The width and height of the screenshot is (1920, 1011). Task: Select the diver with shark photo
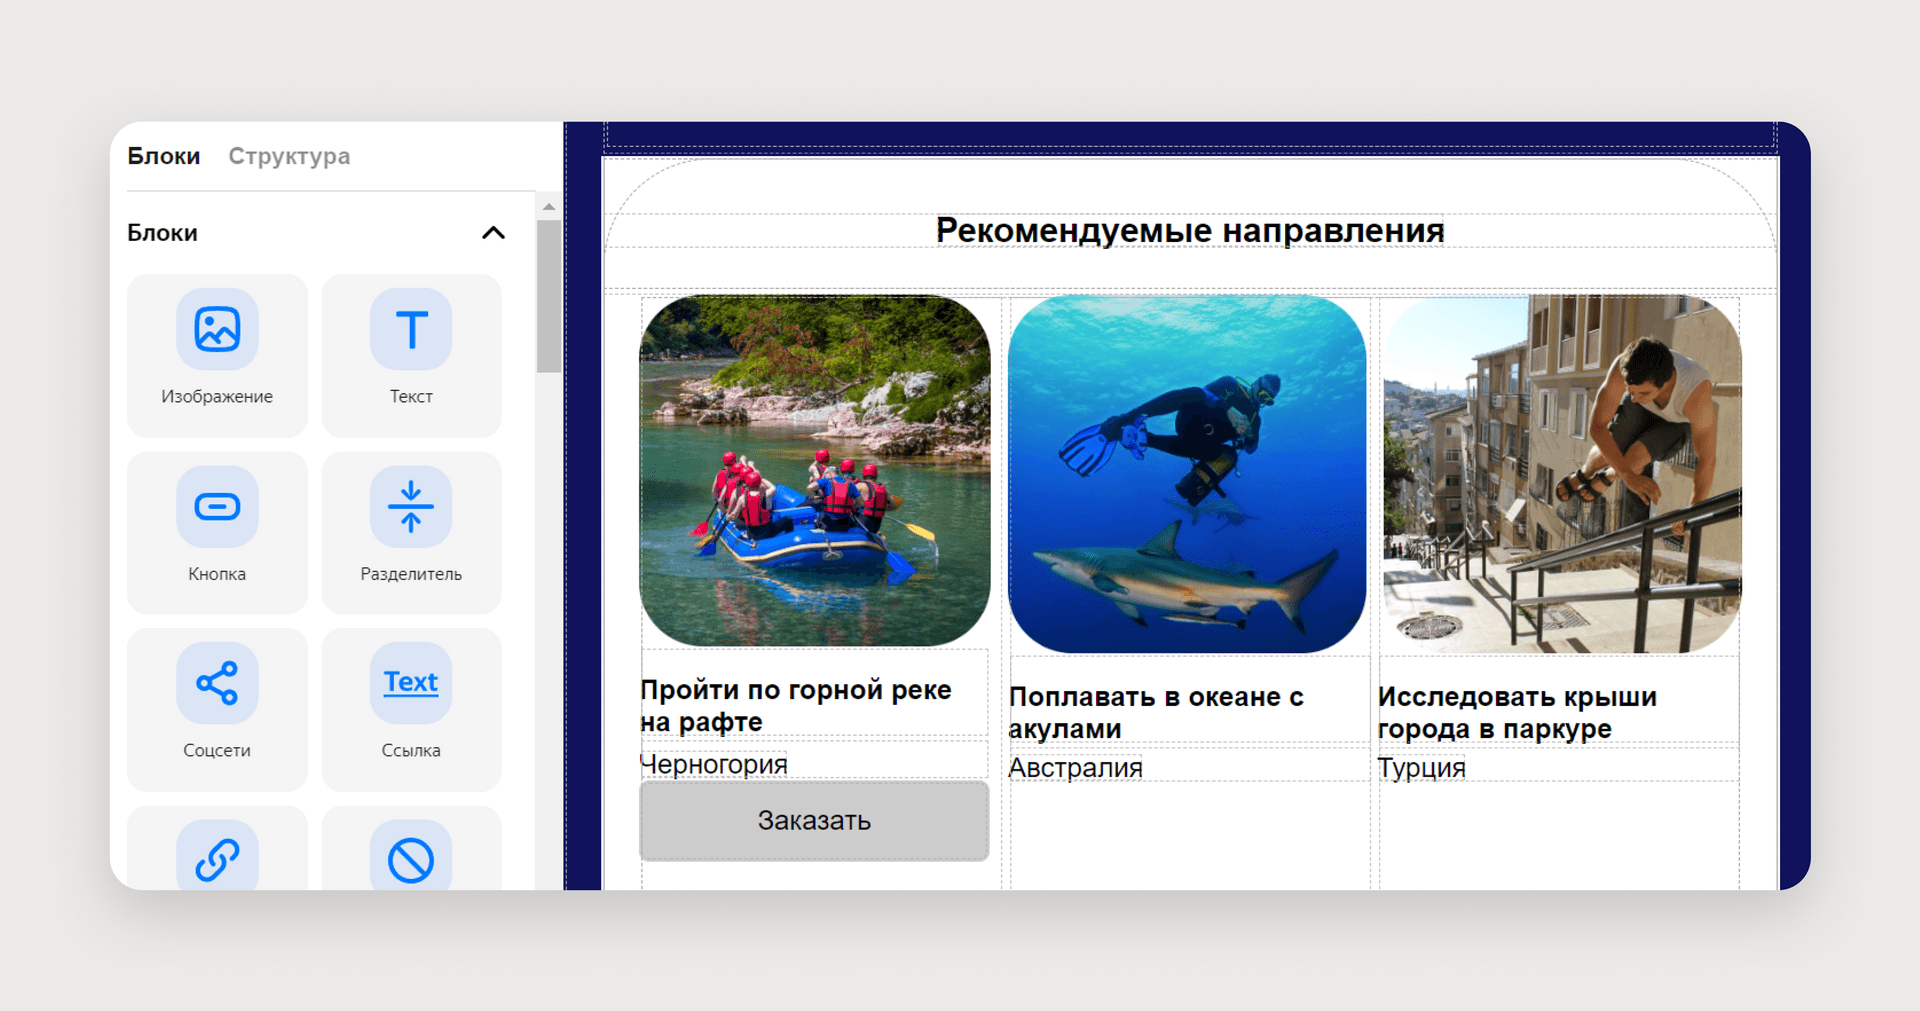pos(1187,474)
